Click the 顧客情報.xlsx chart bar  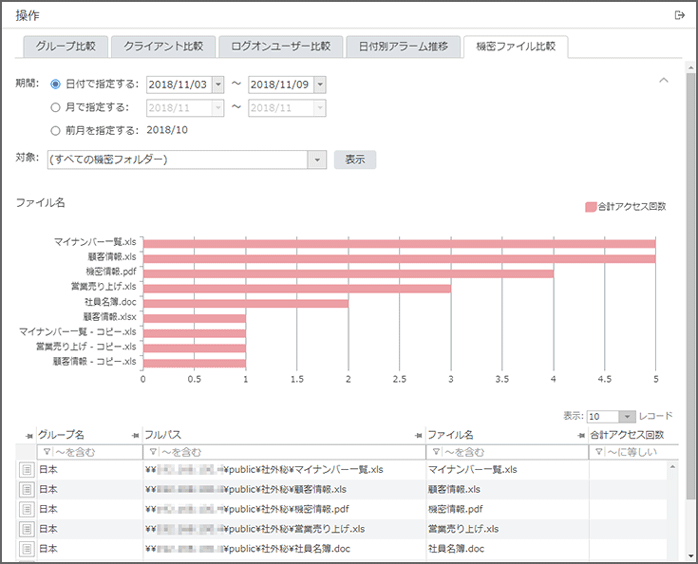[195, 319]
